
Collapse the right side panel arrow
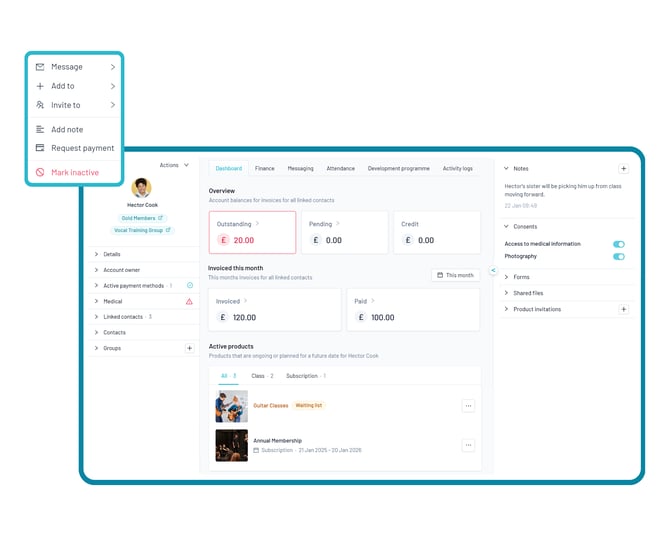coord(493,270)
